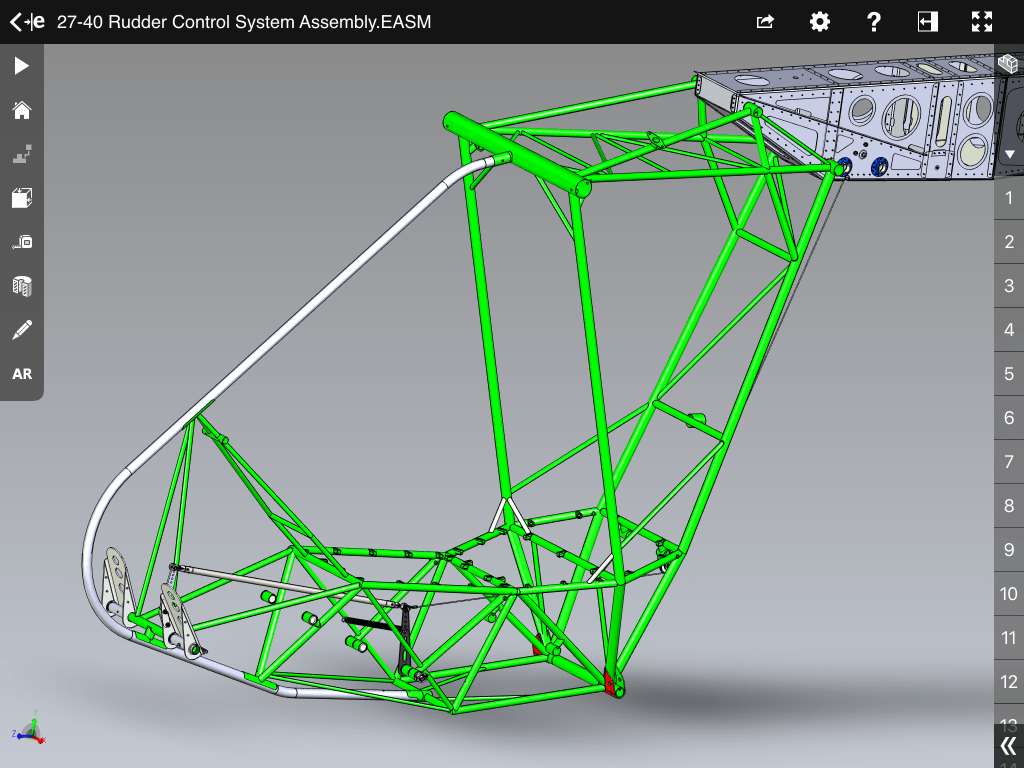Select view 8 in the right panel
The image size is (1024, 768).
click(x=1009, y=505)
